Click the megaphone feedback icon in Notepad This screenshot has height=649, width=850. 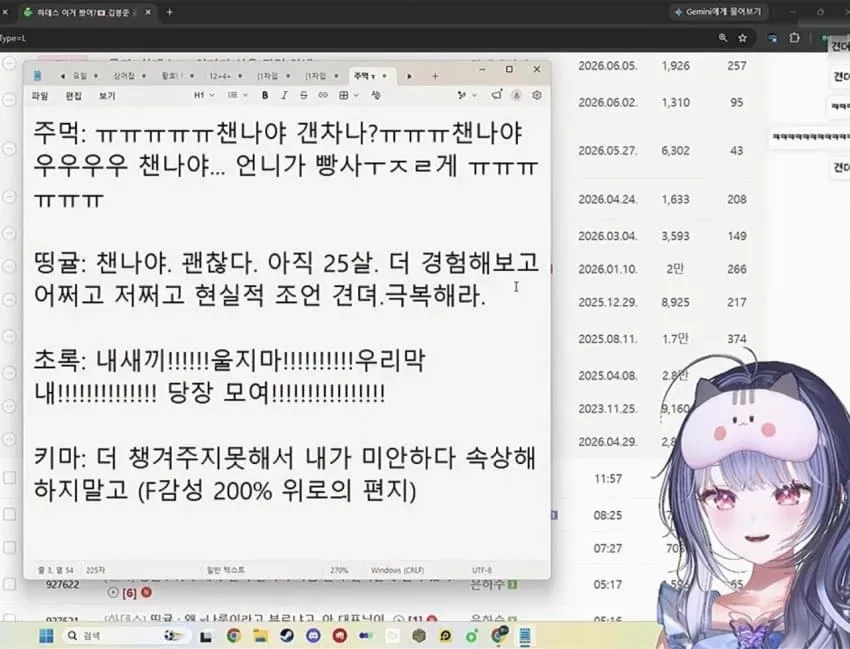497,95
